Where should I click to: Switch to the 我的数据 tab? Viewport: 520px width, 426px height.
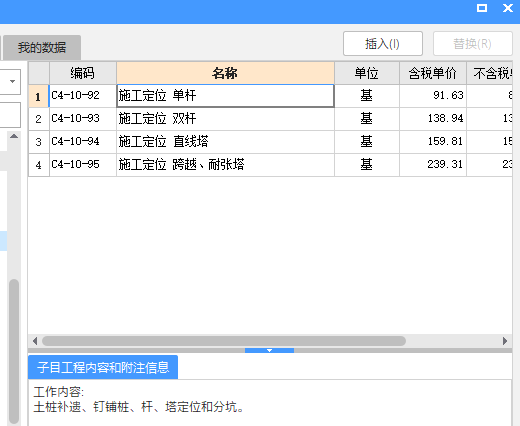tap(42, 47)
